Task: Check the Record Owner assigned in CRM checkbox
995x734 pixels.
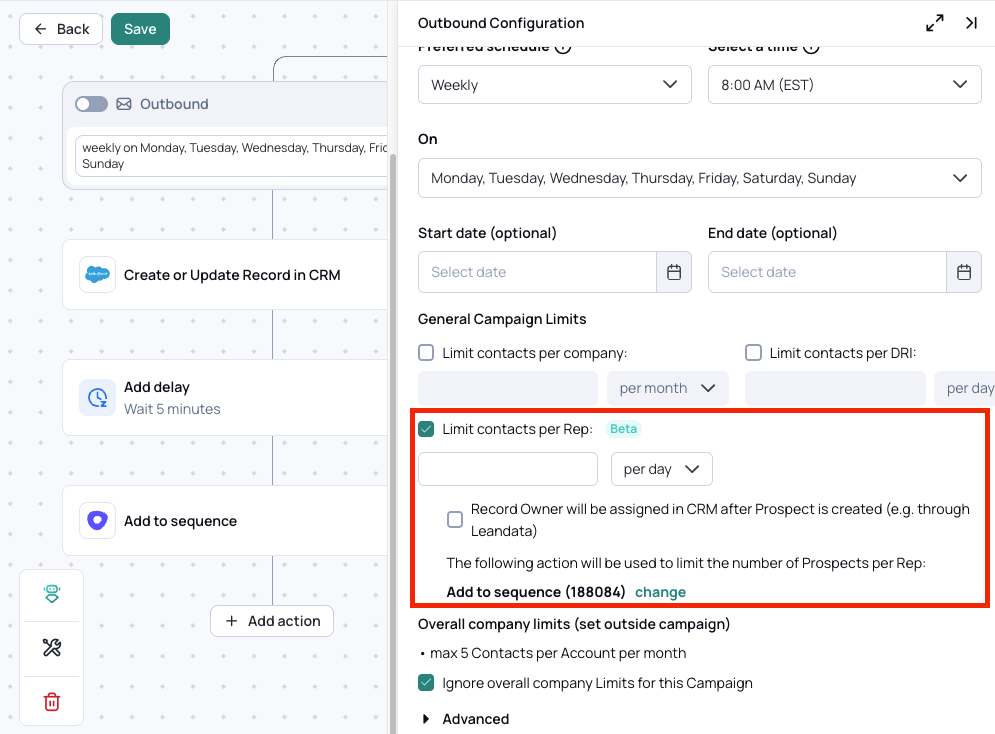Action: pos(455,520)
